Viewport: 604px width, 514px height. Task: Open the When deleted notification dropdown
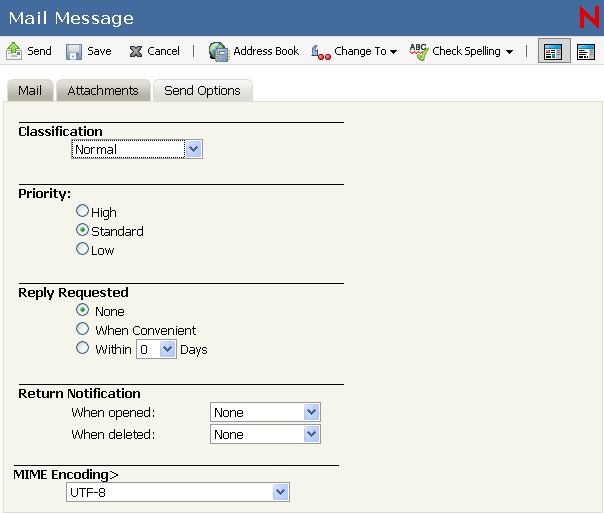265,434
